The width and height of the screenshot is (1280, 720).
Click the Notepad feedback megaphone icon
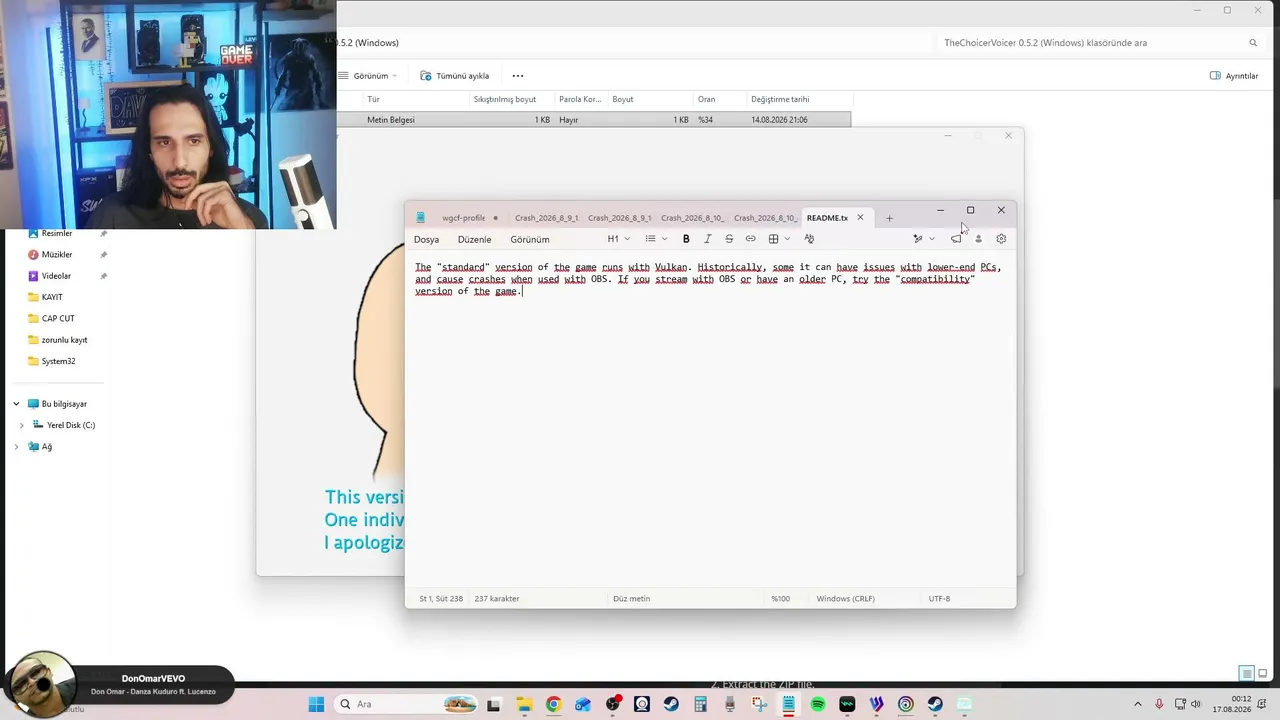[x=956, y=239]
